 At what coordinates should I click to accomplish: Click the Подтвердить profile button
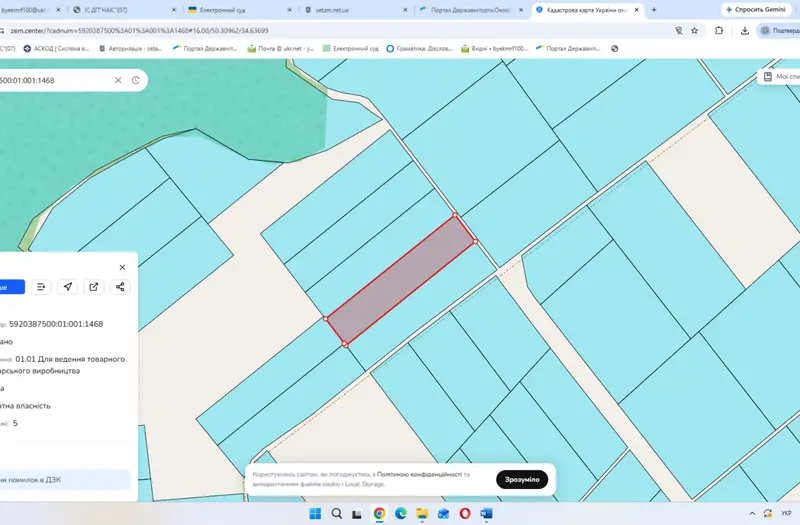tap(779, 31)
